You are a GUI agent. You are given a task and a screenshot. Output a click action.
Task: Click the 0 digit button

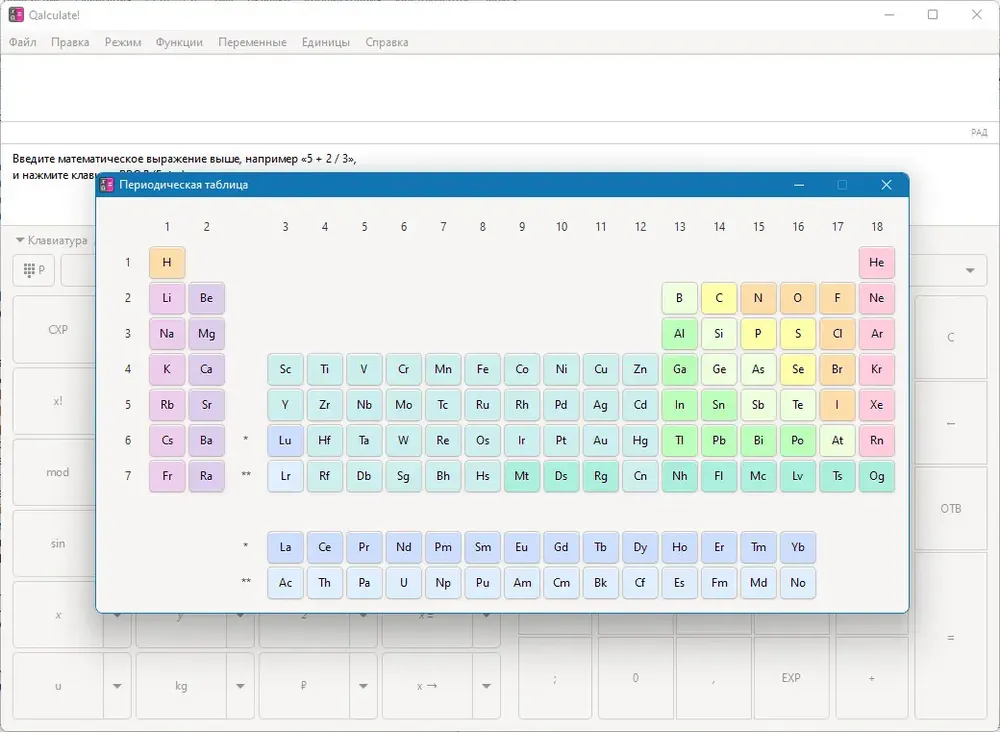coord(635,678)
